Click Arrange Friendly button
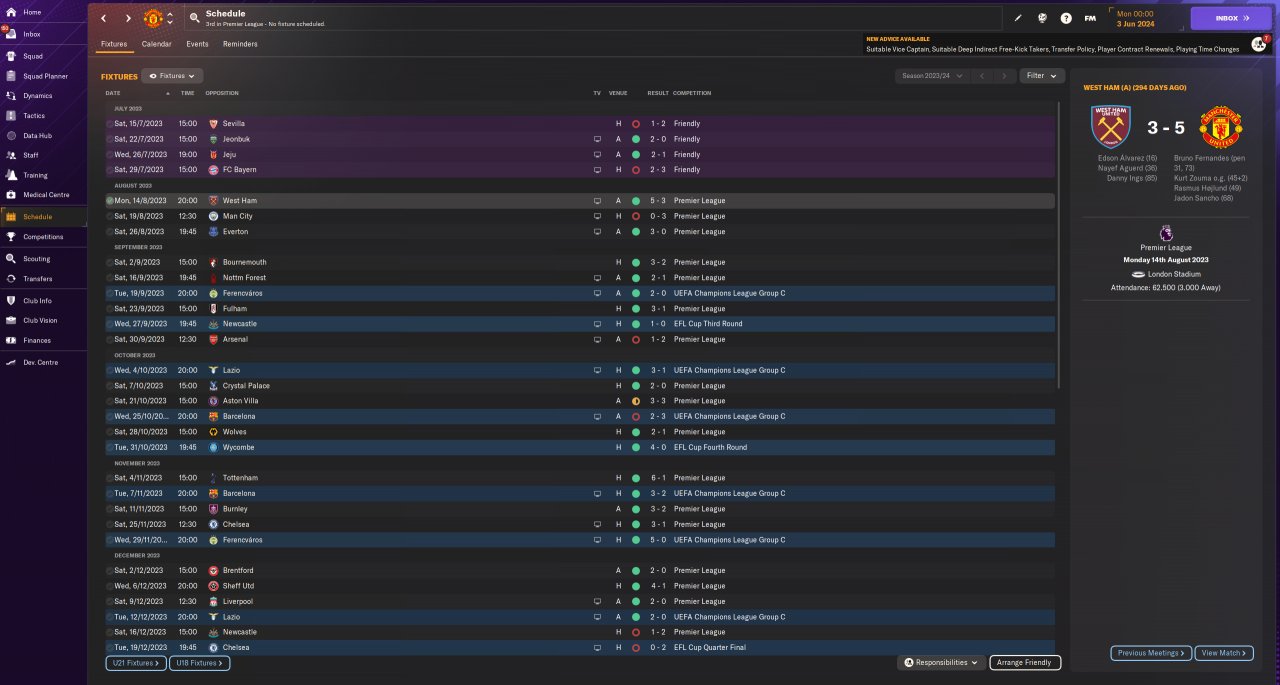 click(1025, 662)
